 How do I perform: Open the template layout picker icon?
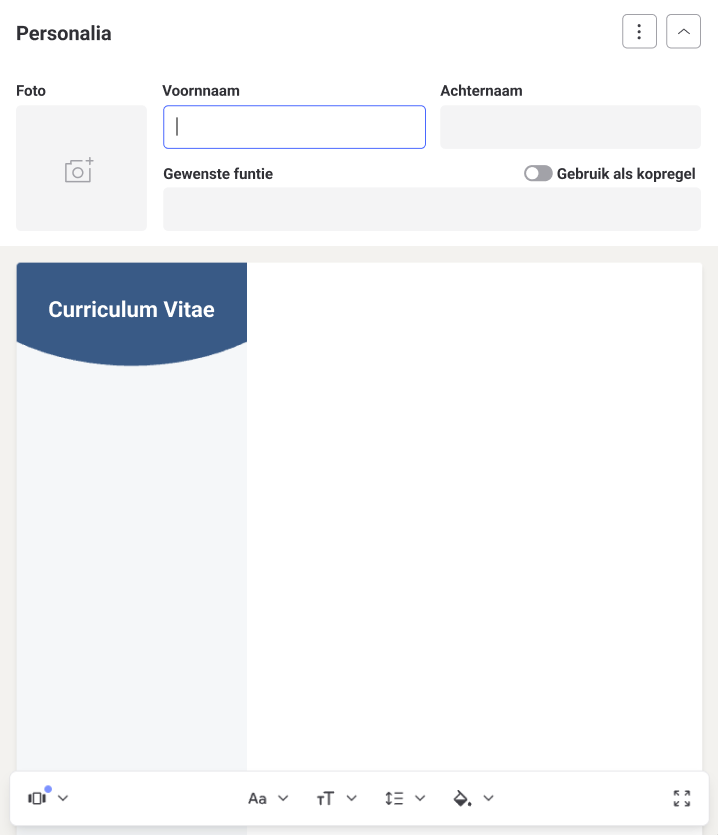(37, 798)
